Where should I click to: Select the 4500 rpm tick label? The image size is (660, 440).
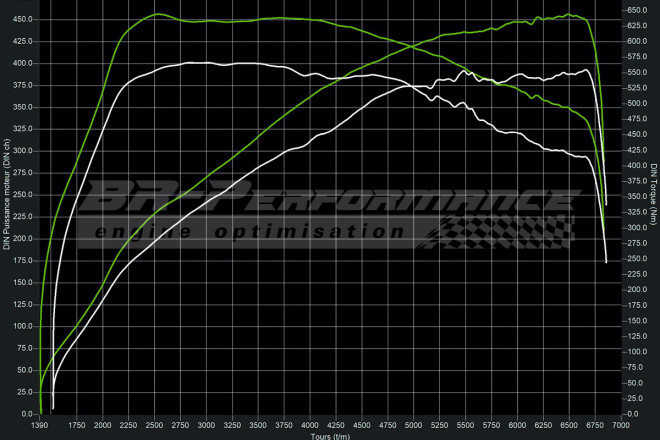click(x=362, y=425)
